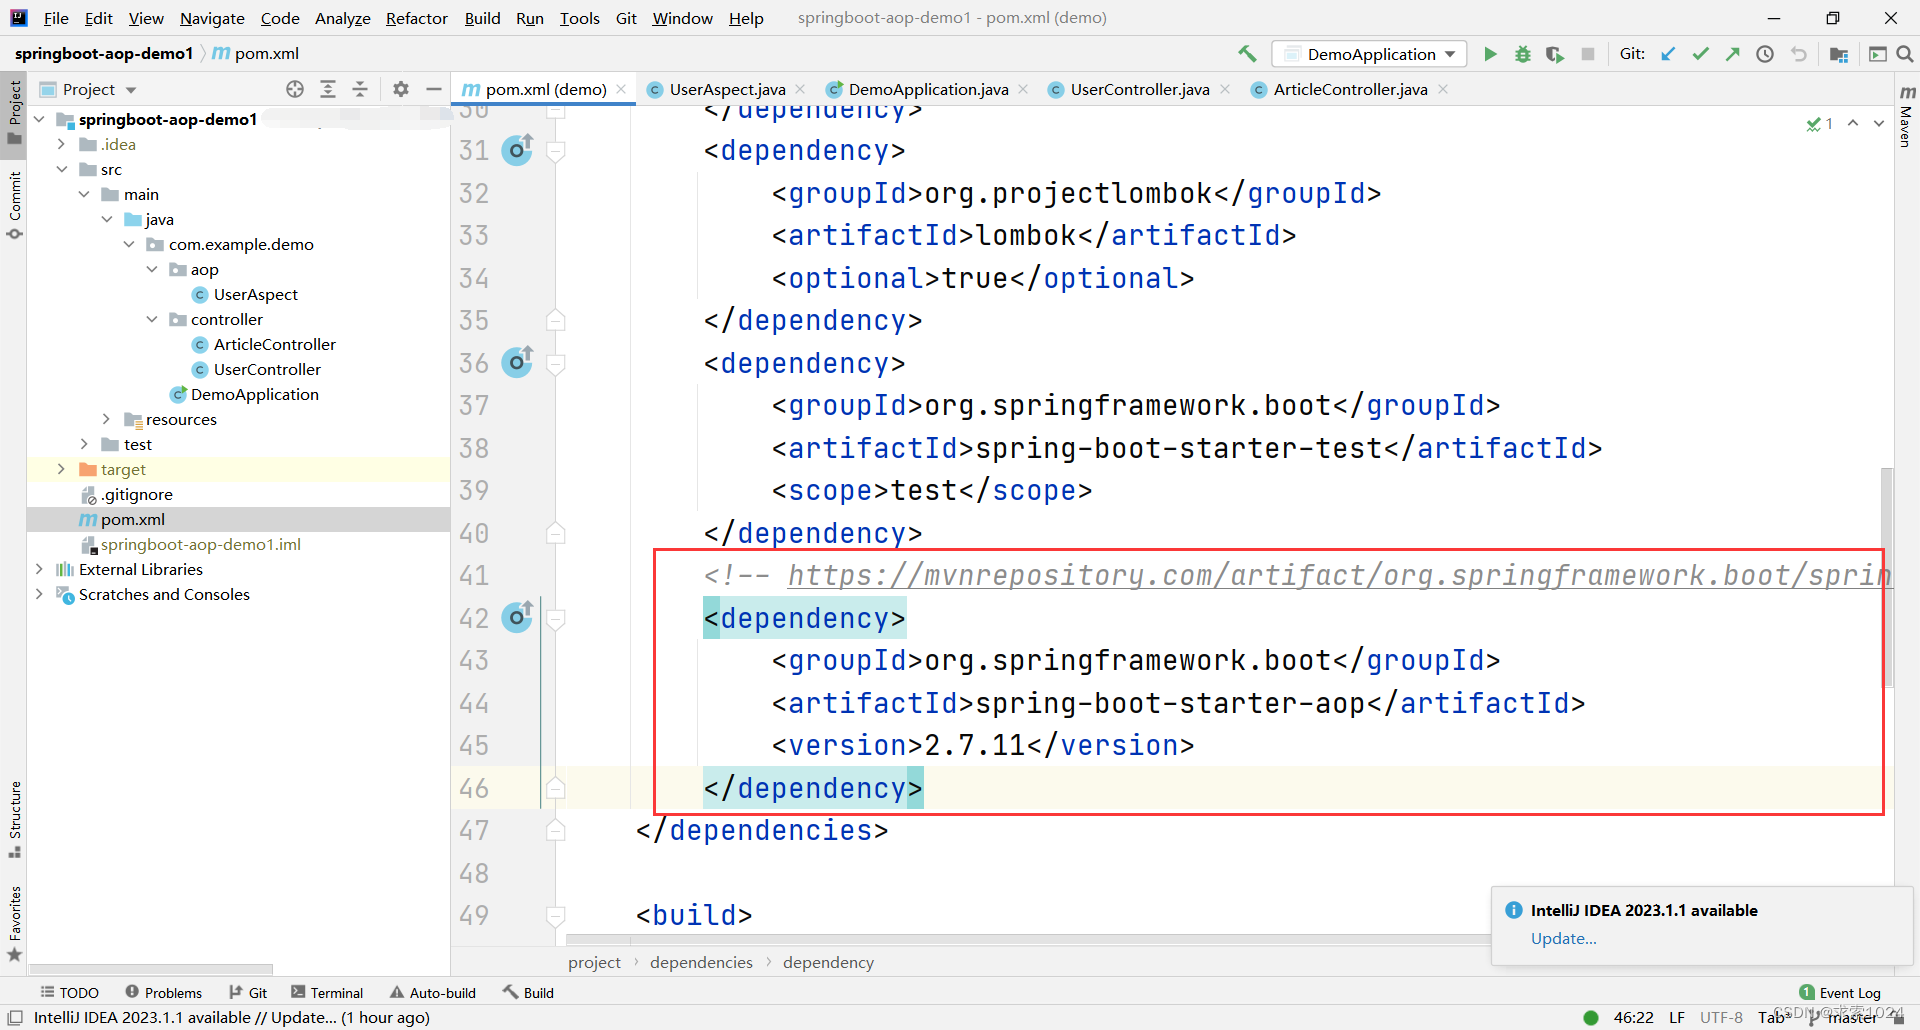Select UserController in project tree
1920x1030 pixels.
point(267,369)
